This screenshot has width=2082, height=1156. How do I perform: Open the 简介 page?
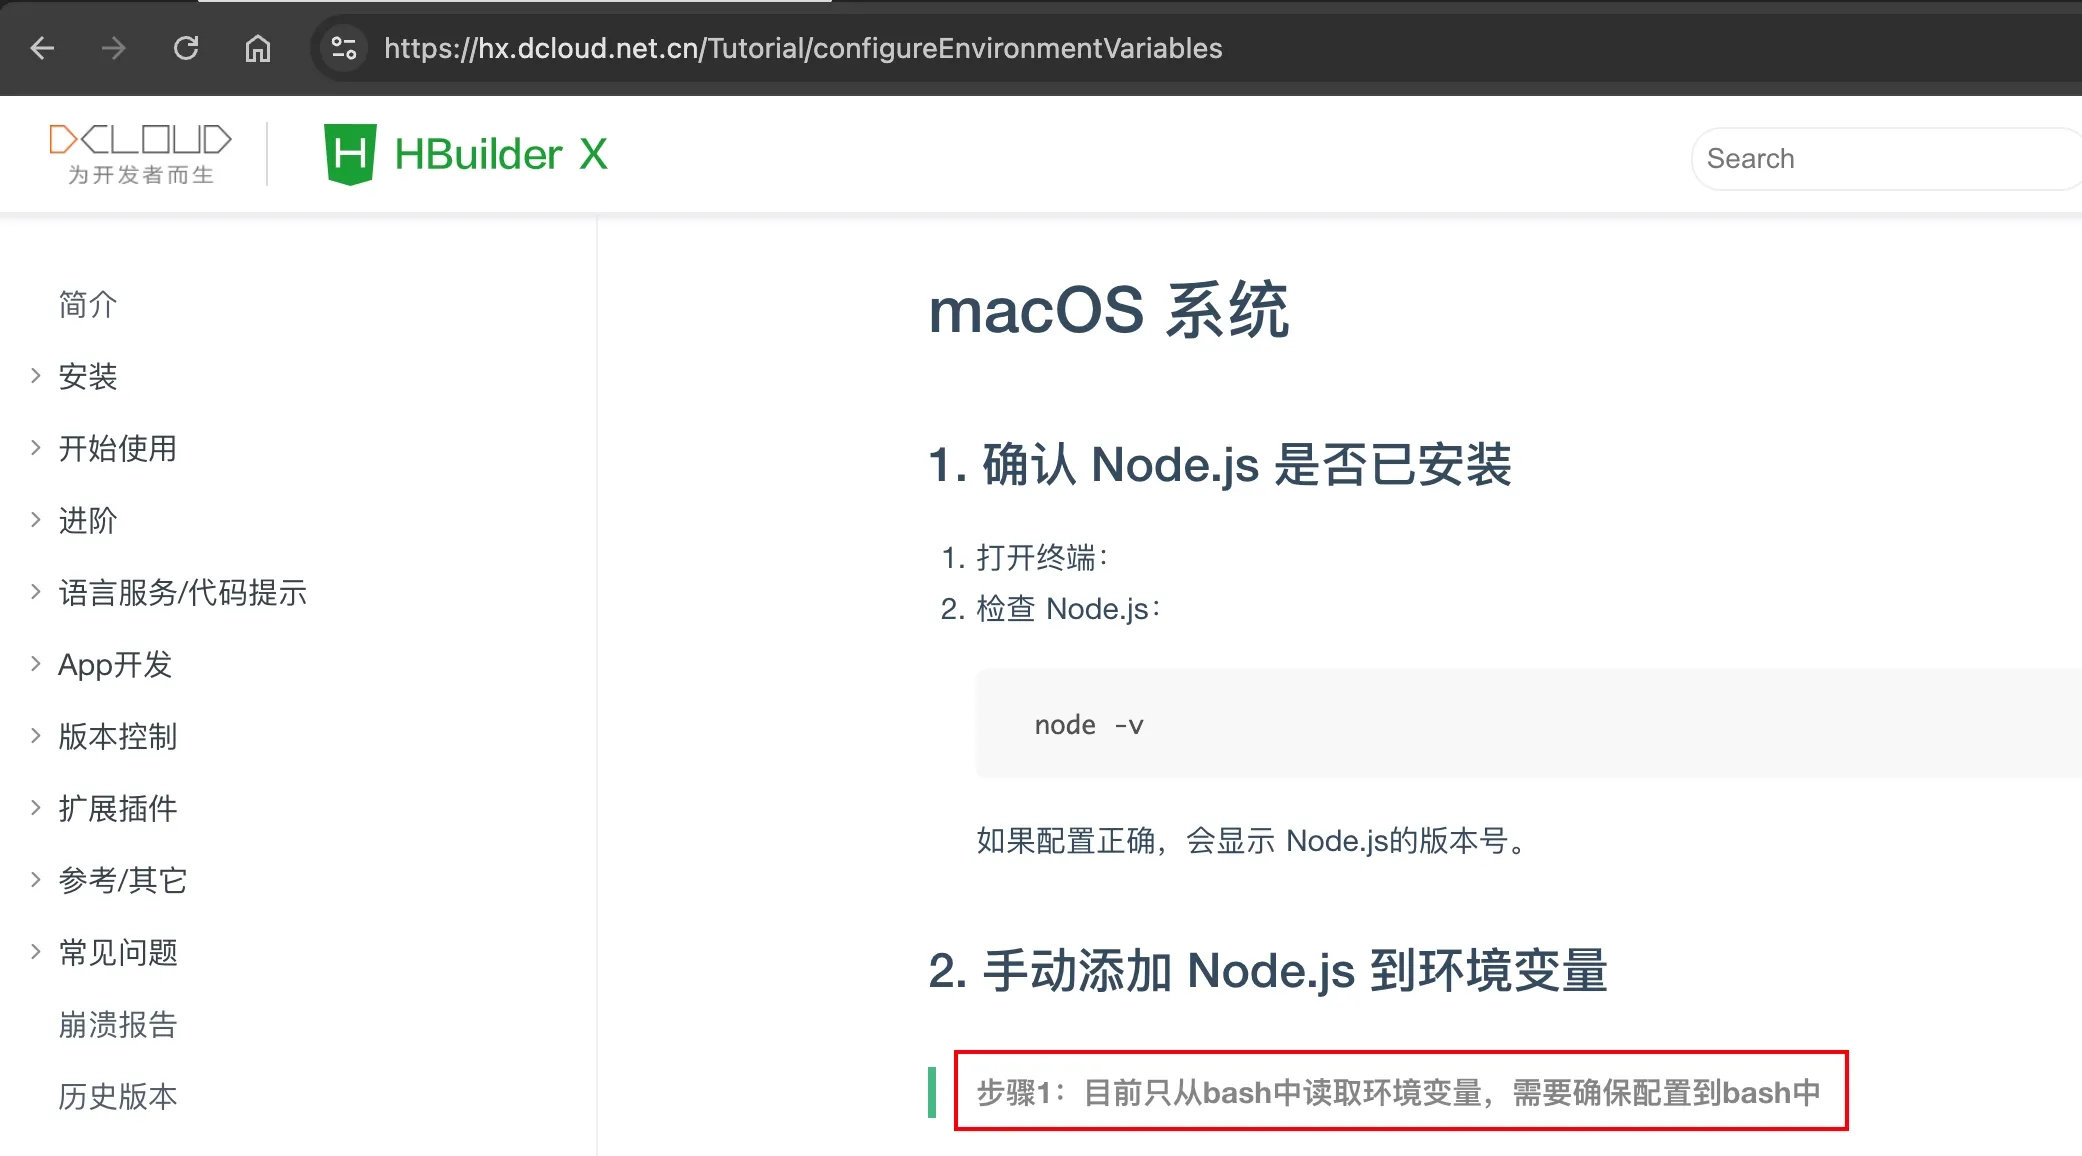click(87, 304)
